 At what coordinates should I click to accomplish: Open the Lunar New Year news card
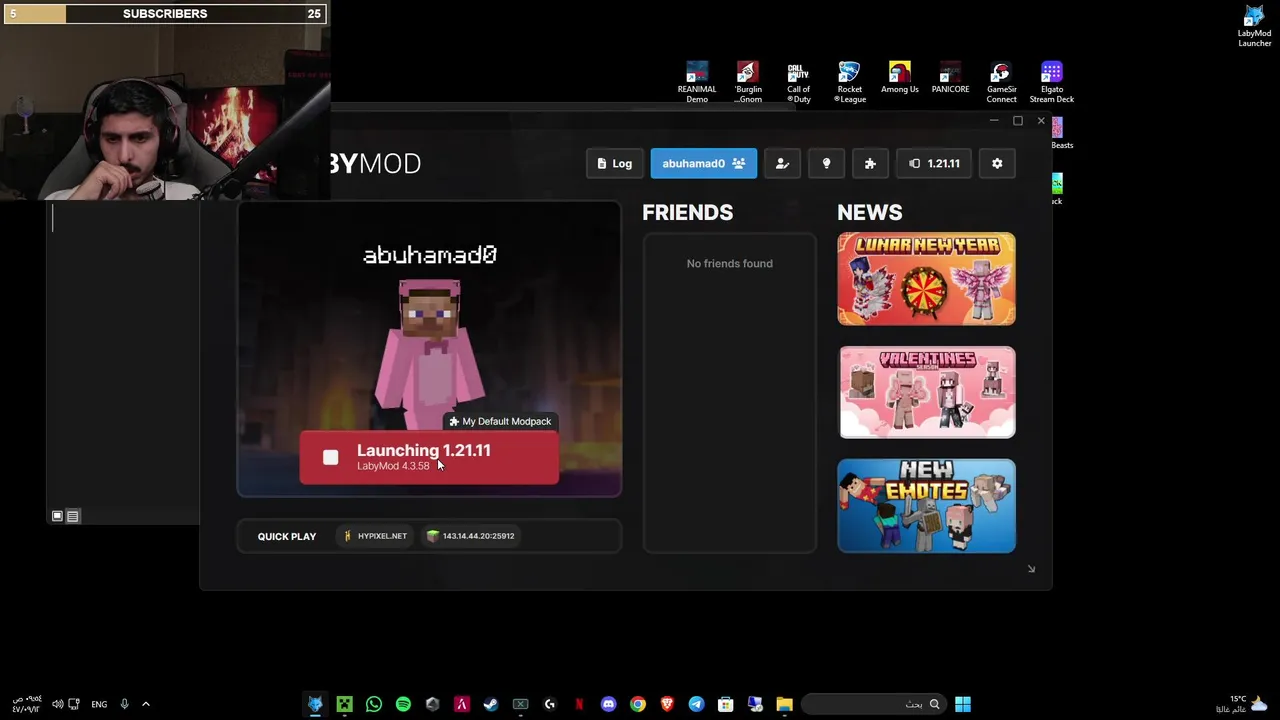click(x=926, y=279)
